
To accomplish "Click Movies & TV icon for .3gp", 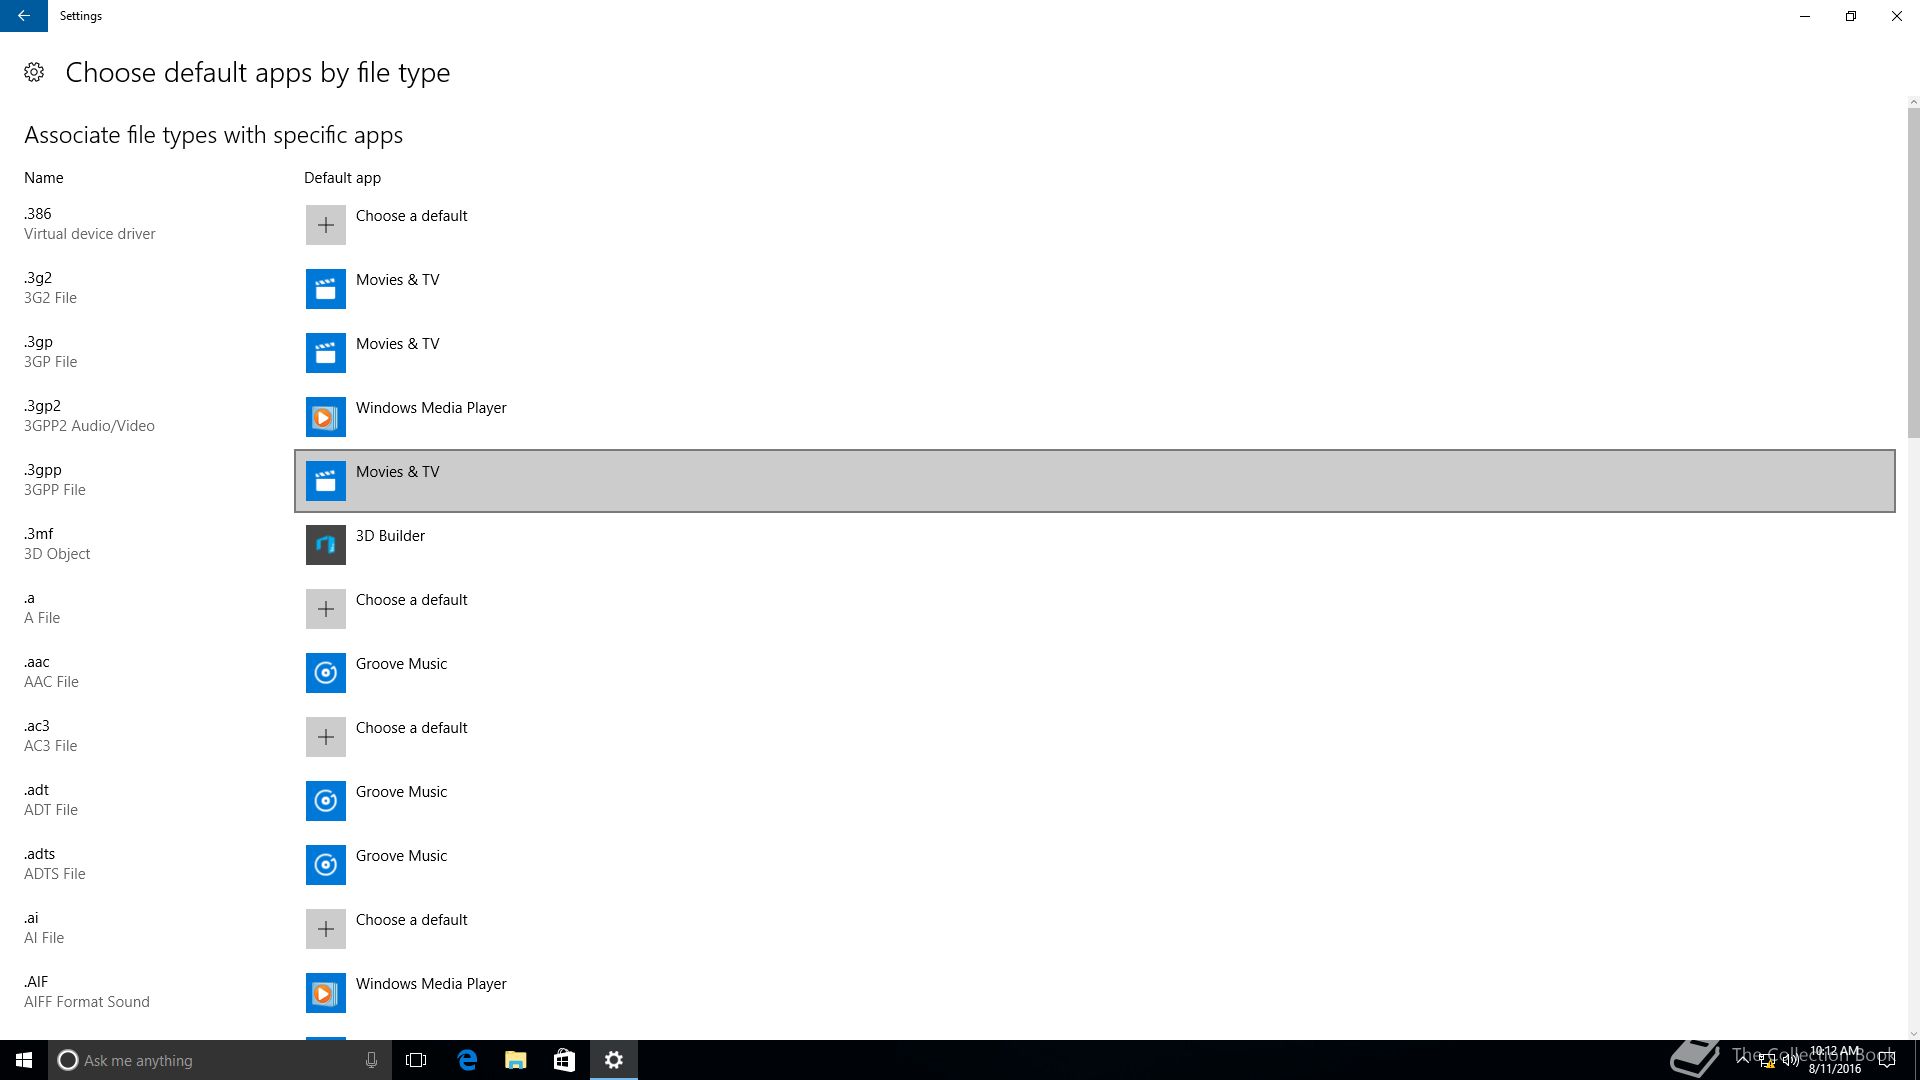I will 326,353.
